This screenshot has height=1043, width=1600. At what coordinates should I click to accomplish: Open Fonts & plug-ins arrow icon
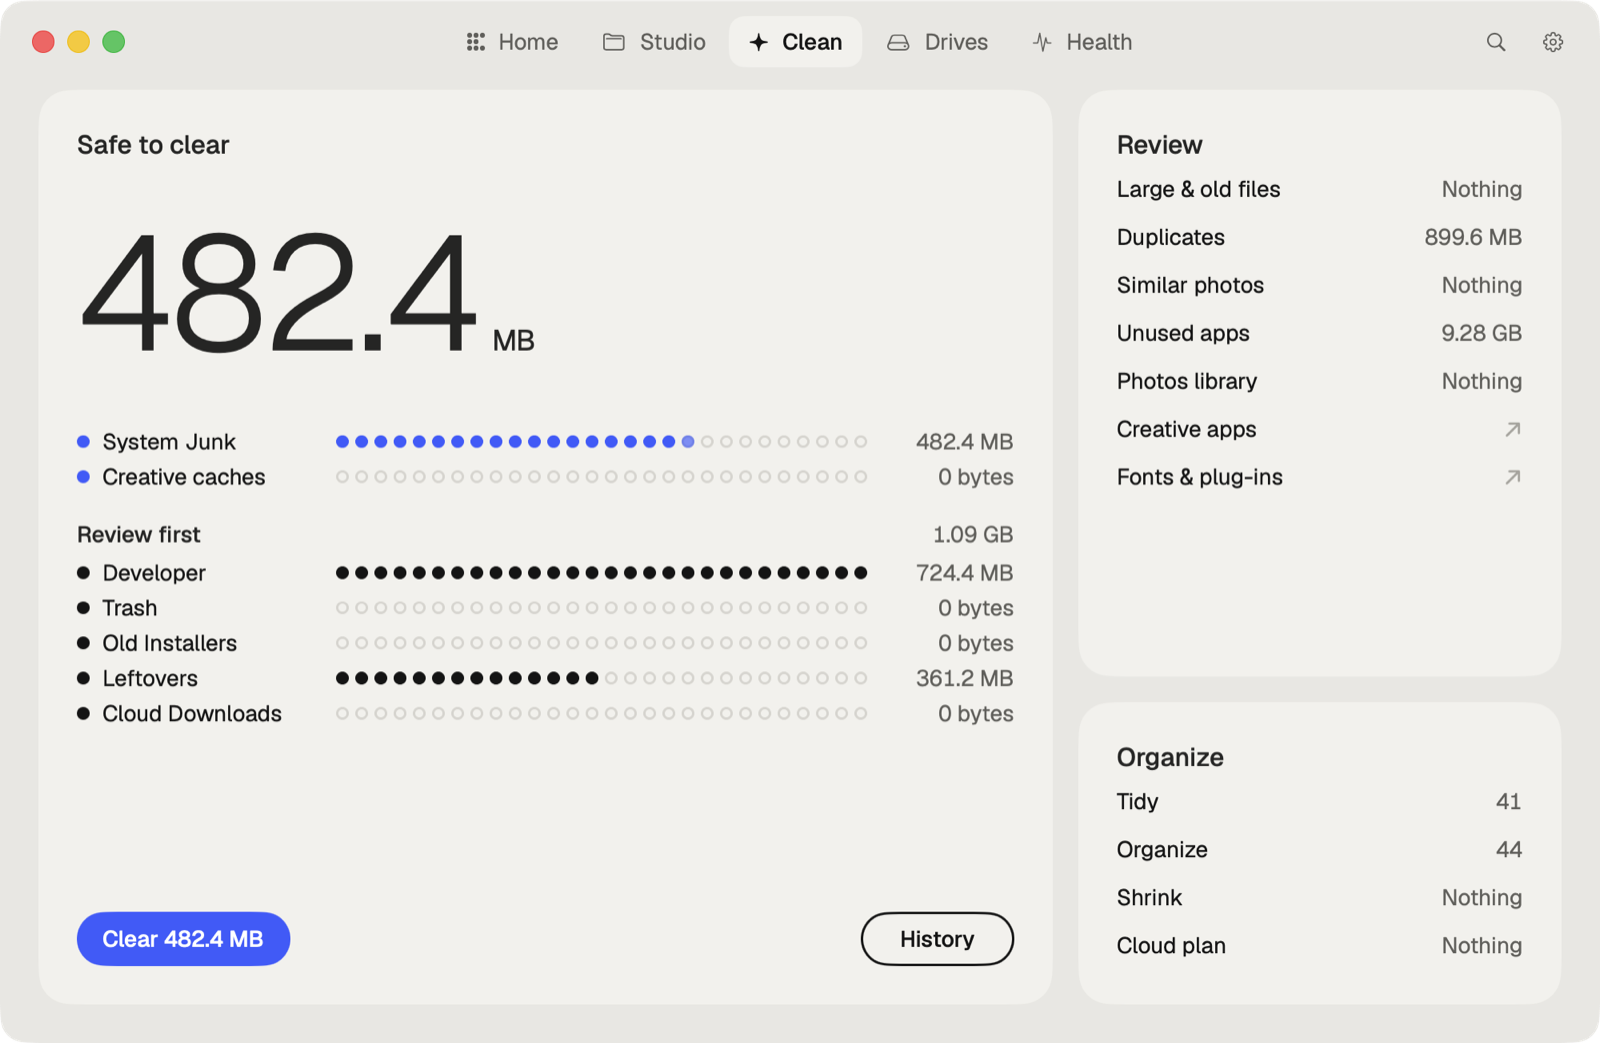[1512, 477]
